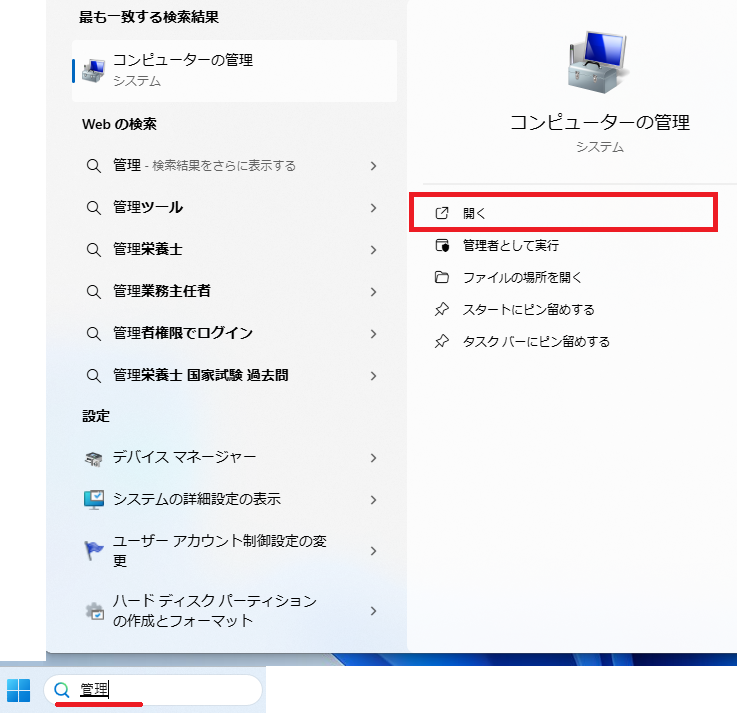Click the search magnifier icon in taskbar
Screen dimensions: 737x713
62,690
